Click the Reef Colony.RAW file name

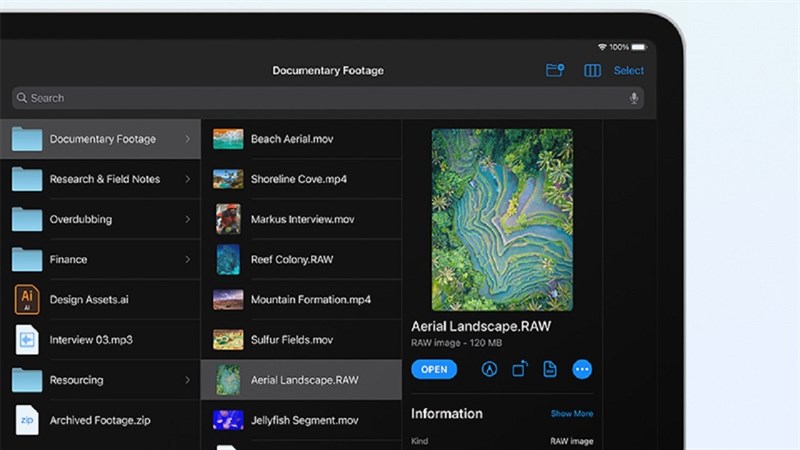292,259
